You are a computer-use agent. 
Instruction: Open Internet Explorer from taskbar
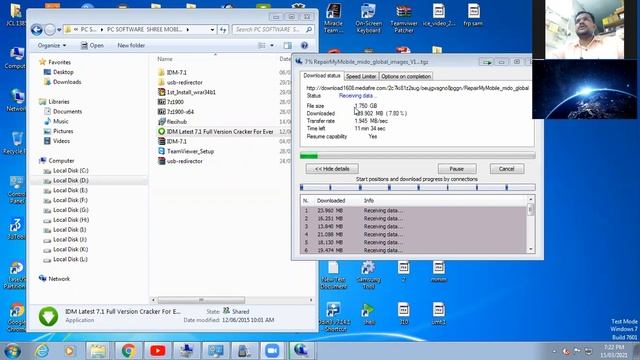tap(42, 351)
